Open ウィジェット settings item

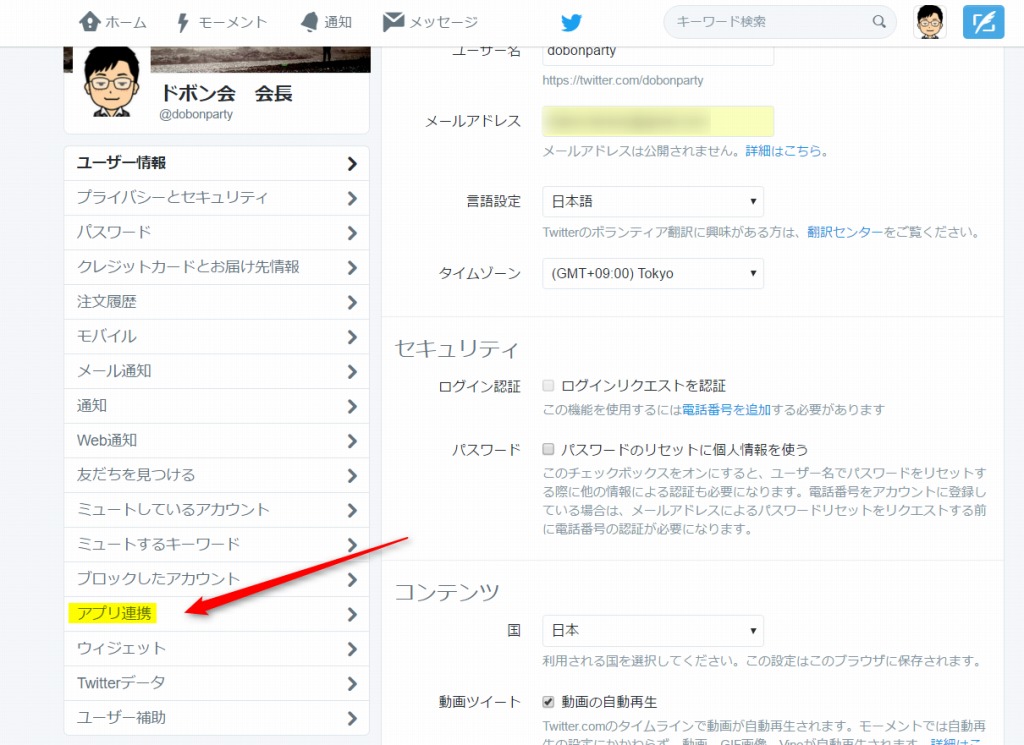(x=216, y=648)
